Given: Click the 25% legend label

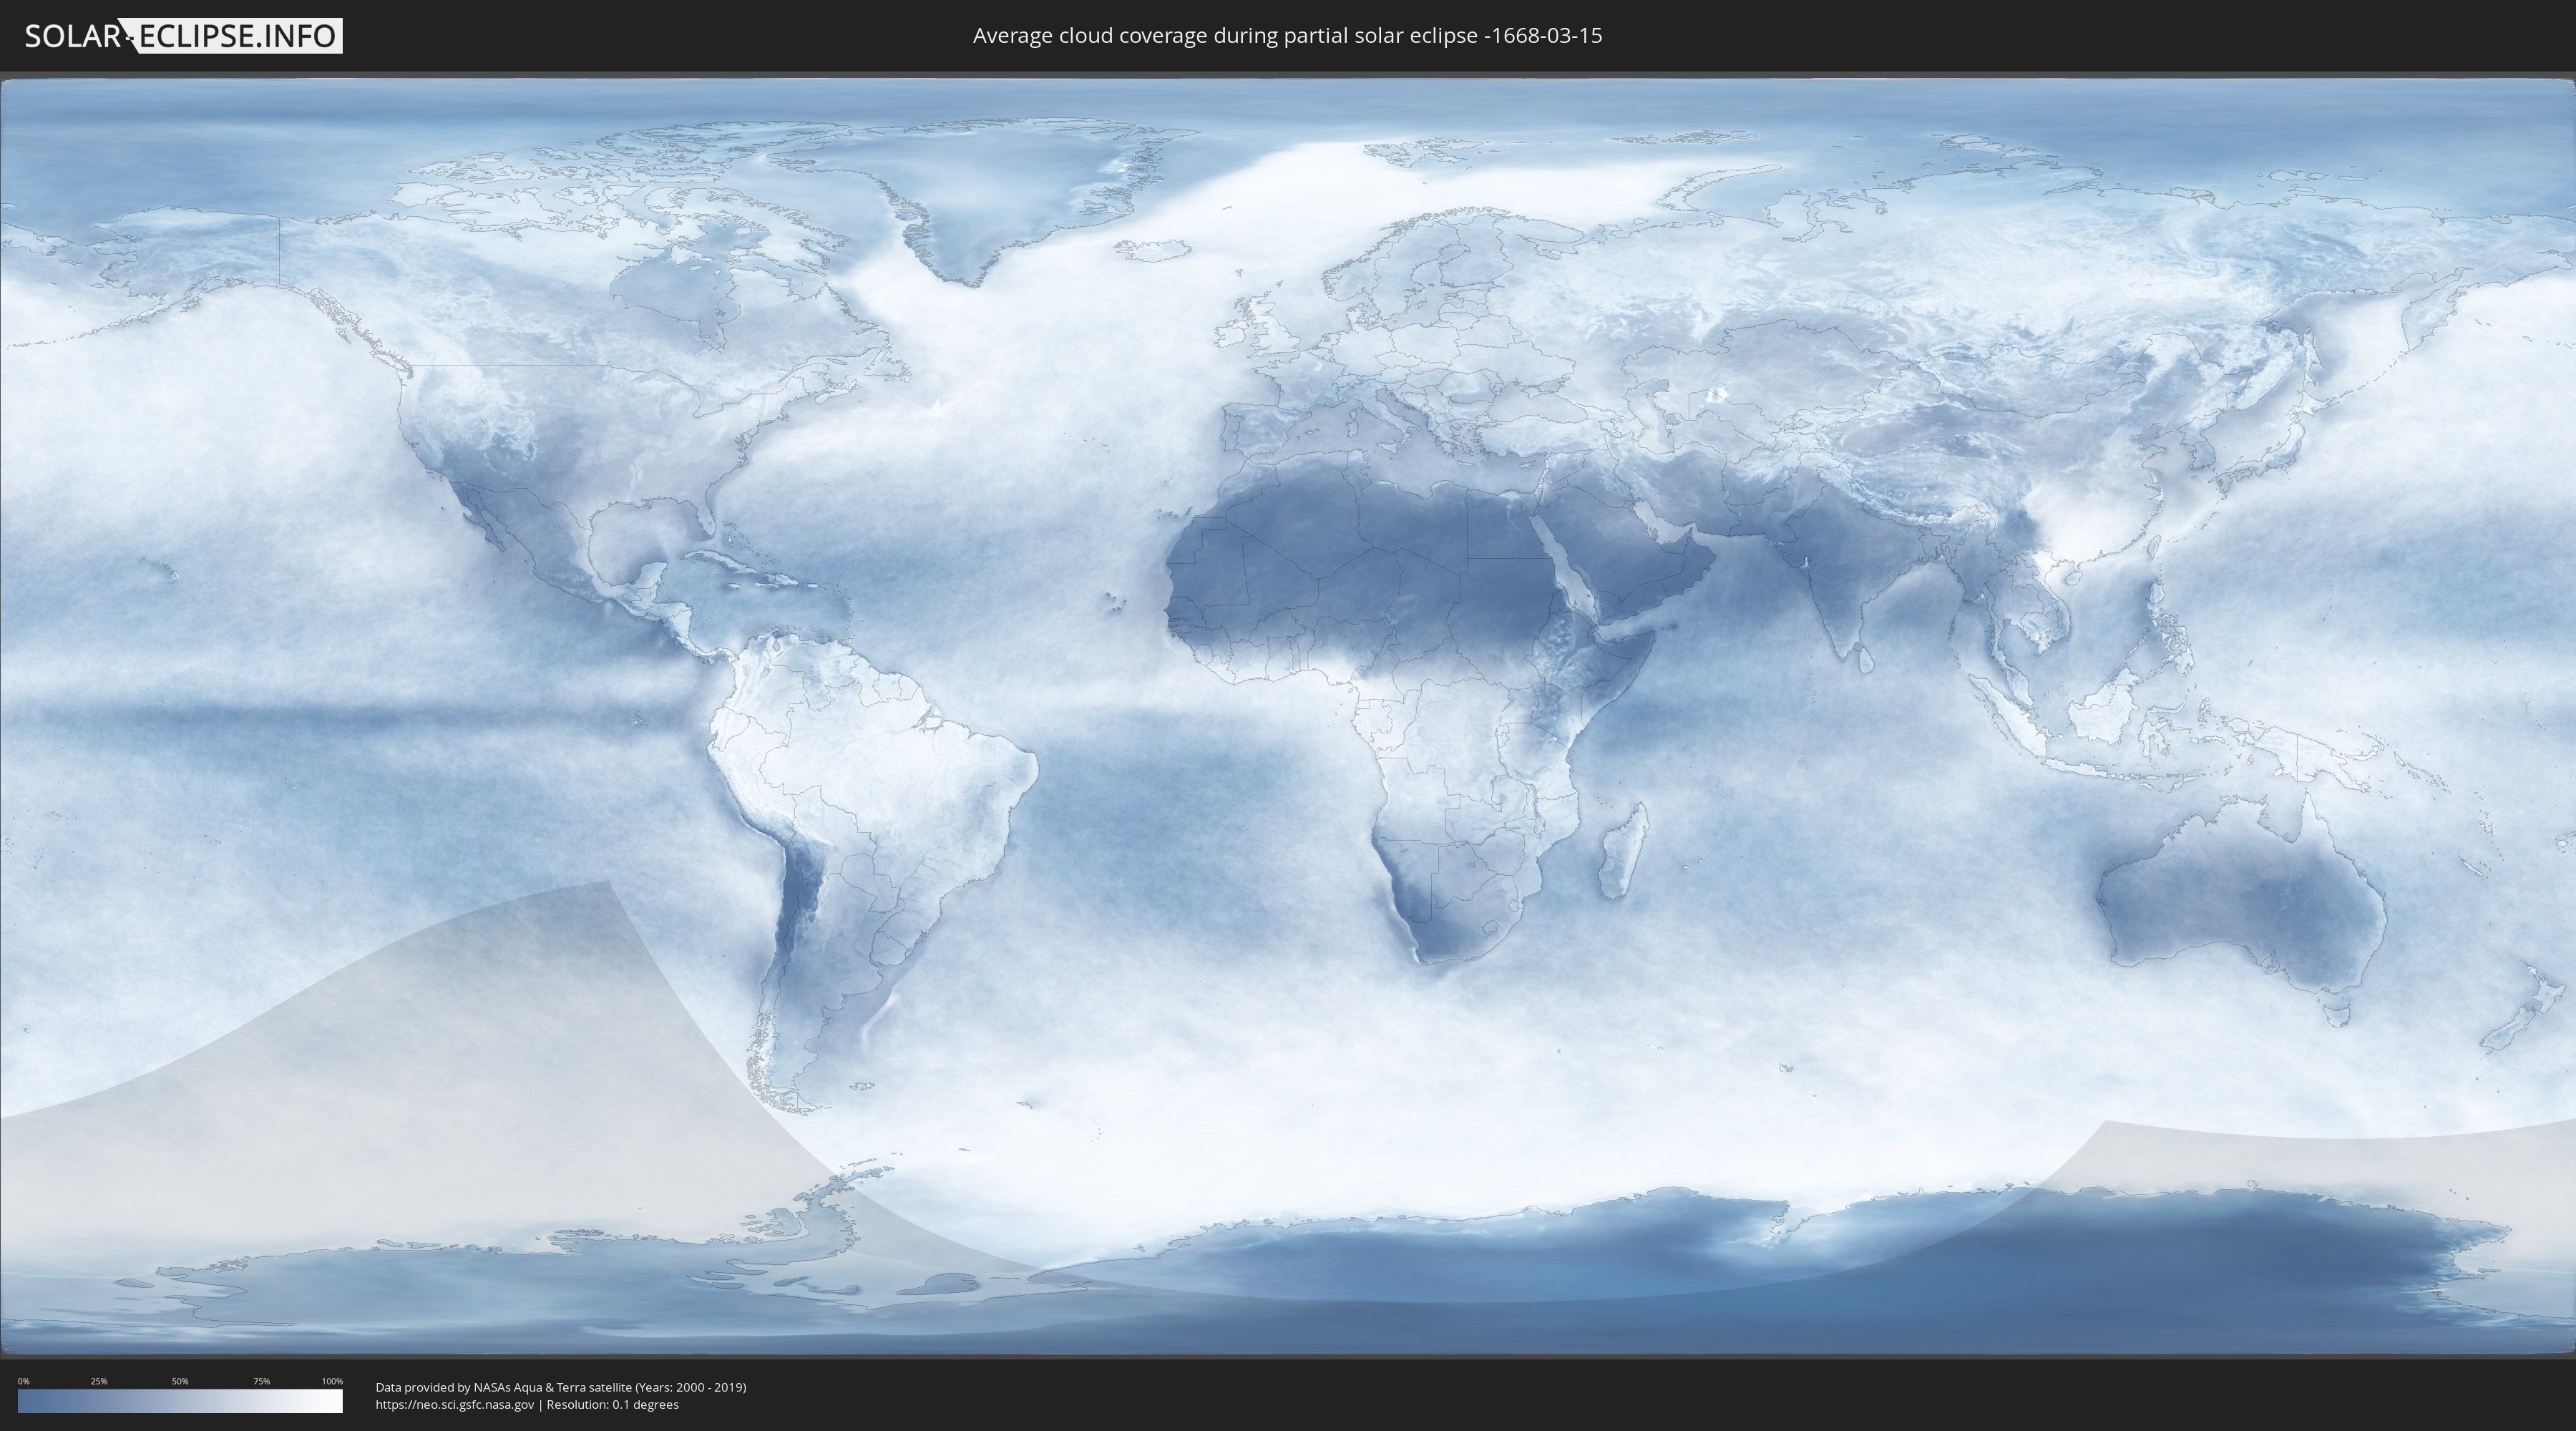Looking at the screenshot, I should click(99, 1381).
